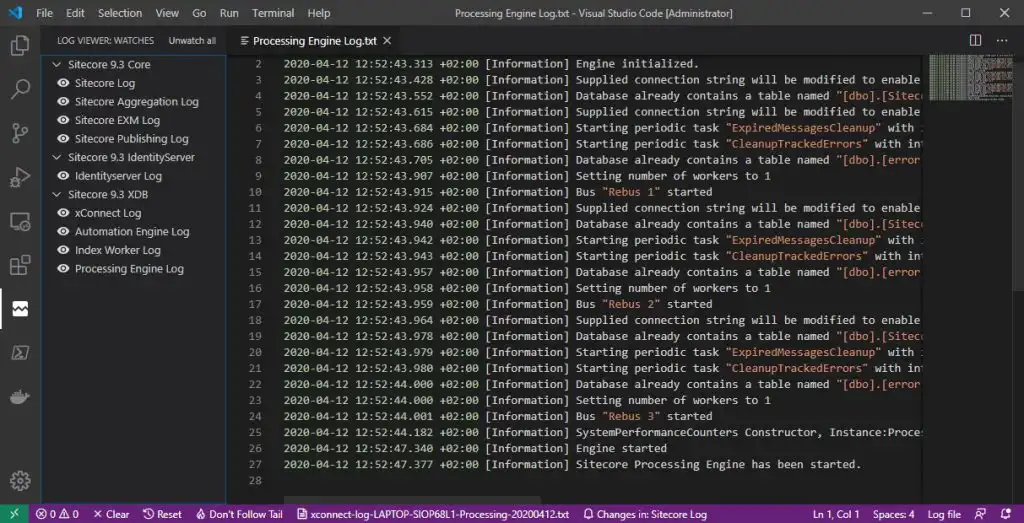Open the Source Control view
This screenshot has height=523, width=1024.
(x=20, y=133)
